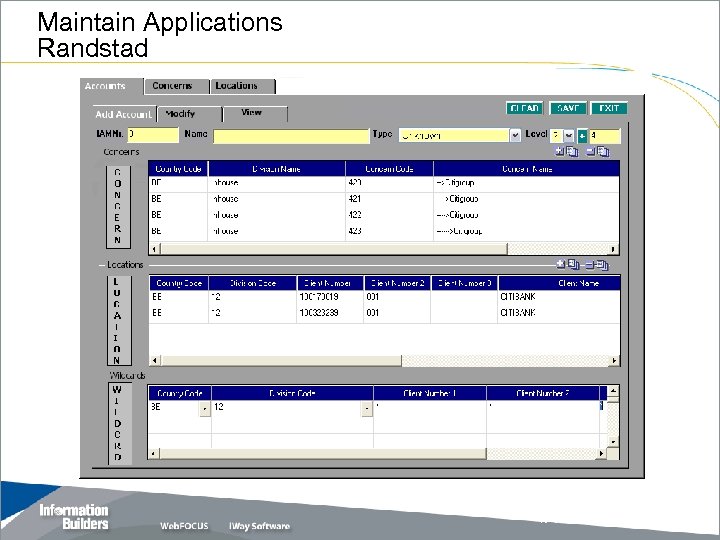
Task: Switch to the Locations tab
Action: pyautogui.click(x=236, y=86)
